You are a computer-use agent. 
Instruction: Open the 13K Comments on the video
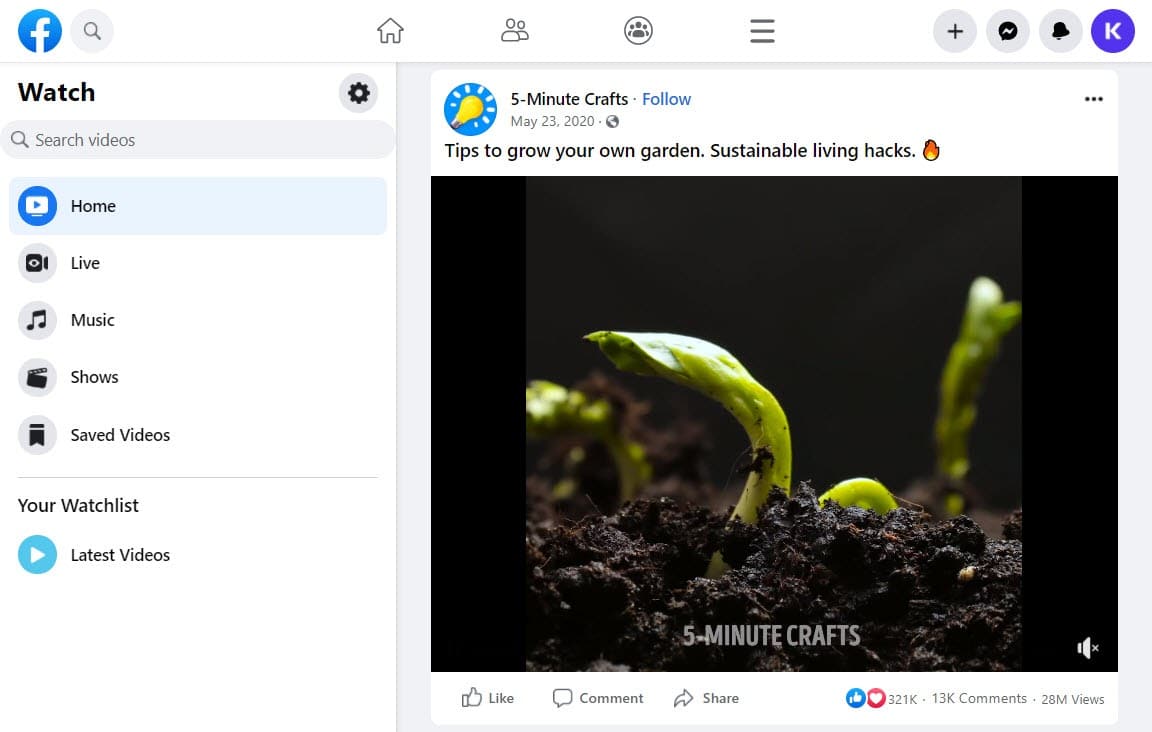978,697
